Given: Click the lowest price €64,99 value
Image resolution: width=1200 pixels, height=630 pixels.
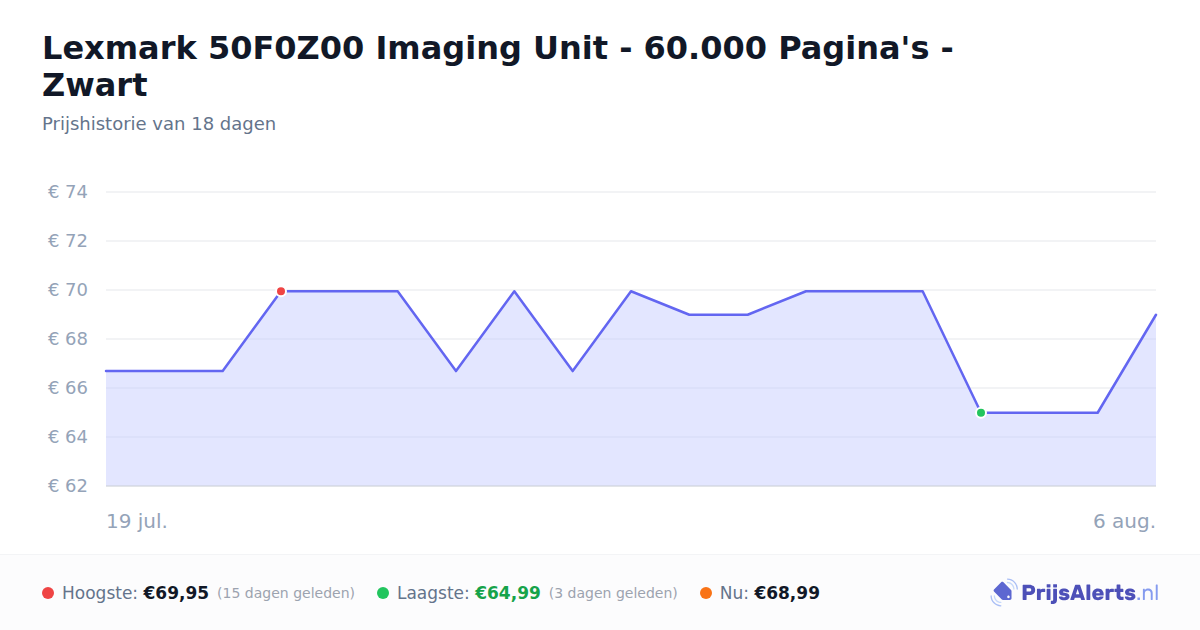Looking at the screenshot, I should click(508, 593).
